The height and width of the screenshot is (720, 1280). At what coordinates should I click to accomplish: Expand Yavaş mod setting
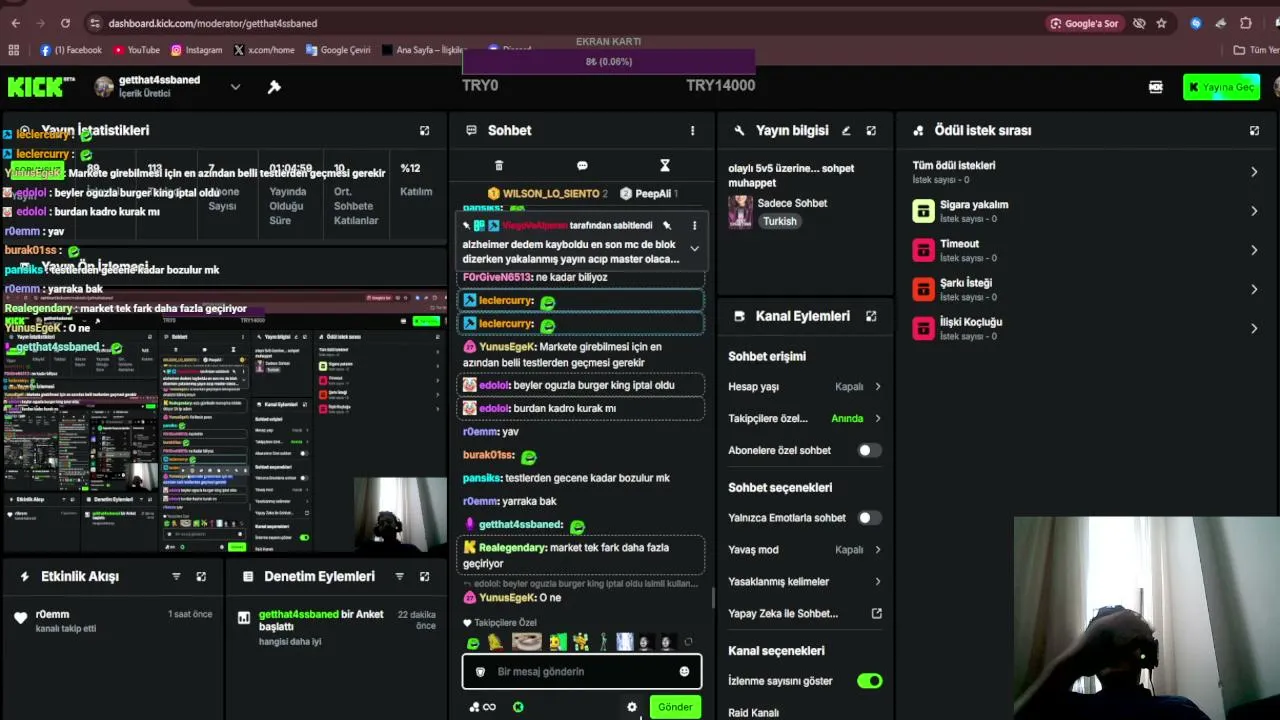pyautogui.click(x=878, y=549)
